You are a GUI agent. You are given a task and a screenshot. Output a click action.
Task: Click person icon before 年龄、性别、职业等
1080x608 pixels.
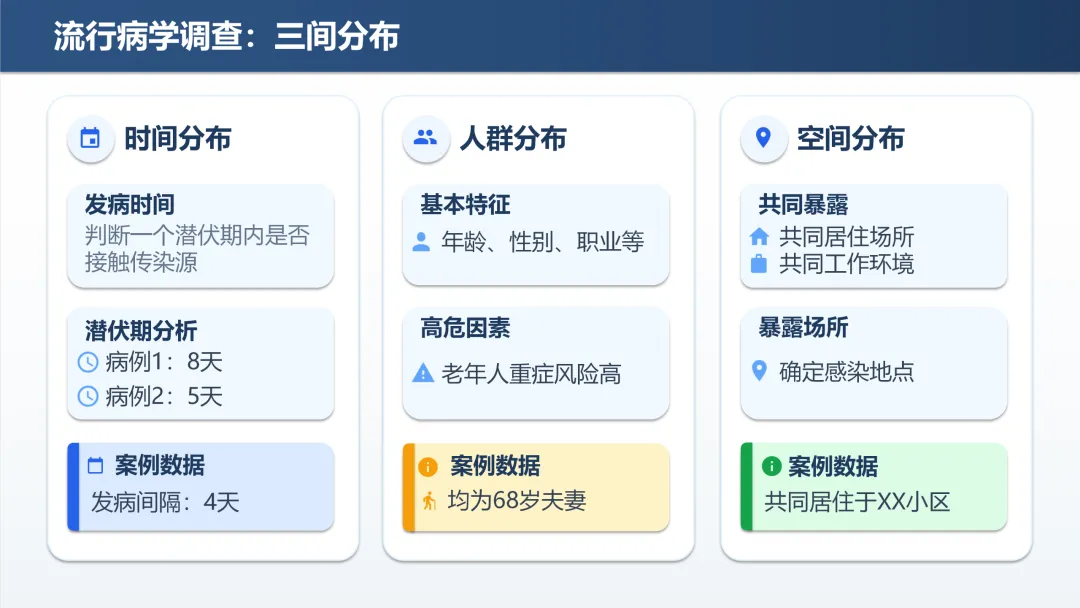click(422, 242)
